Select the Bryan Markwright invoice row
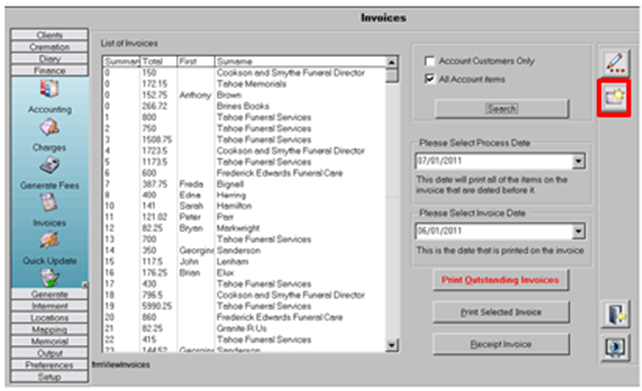This screenshot has height=391, width=642. click(244, 228)
